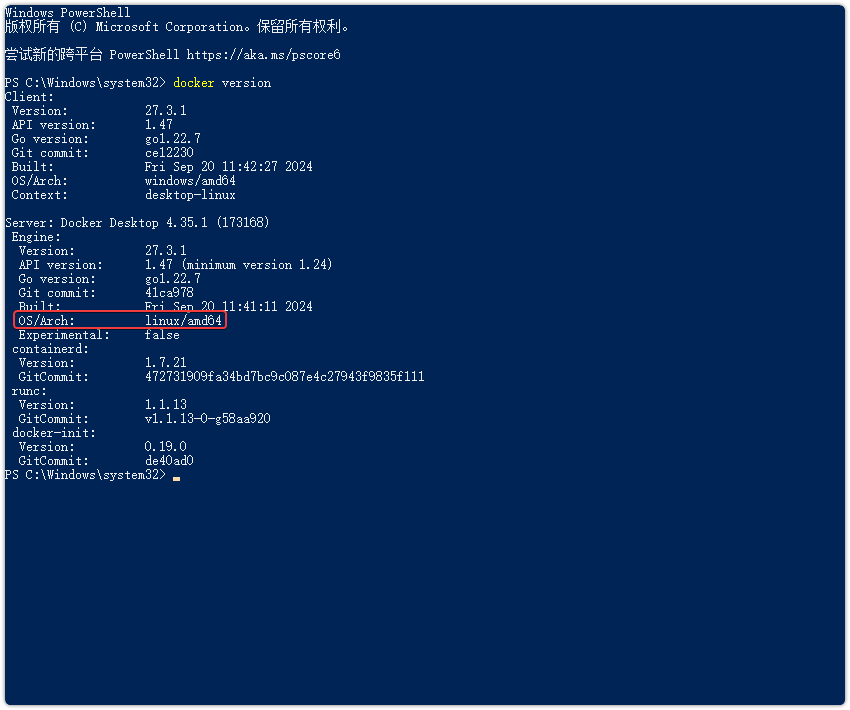850x710 pixels.
Task: Click the Client Git commit ce12230 value
Action: [169, 153]
